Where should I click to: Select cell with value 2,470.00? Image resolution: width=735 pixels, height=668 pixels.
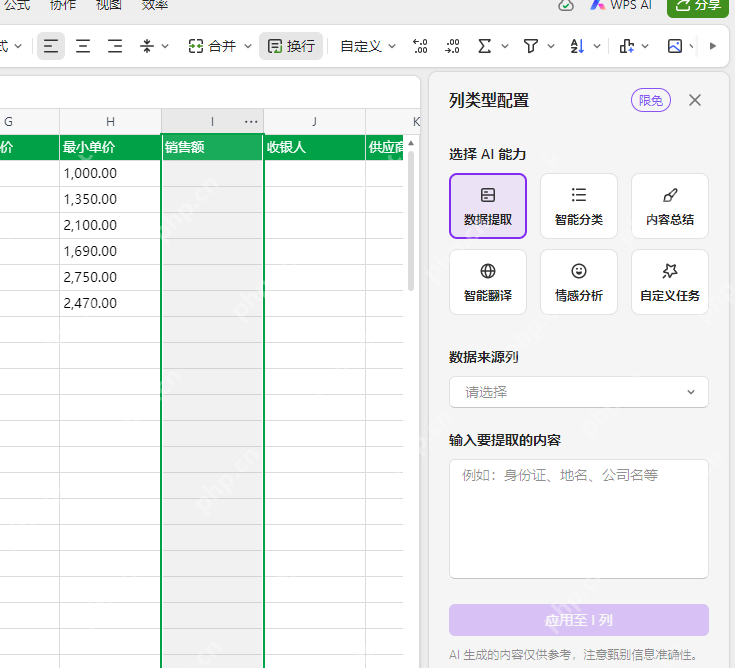click(x=110, y=303)
